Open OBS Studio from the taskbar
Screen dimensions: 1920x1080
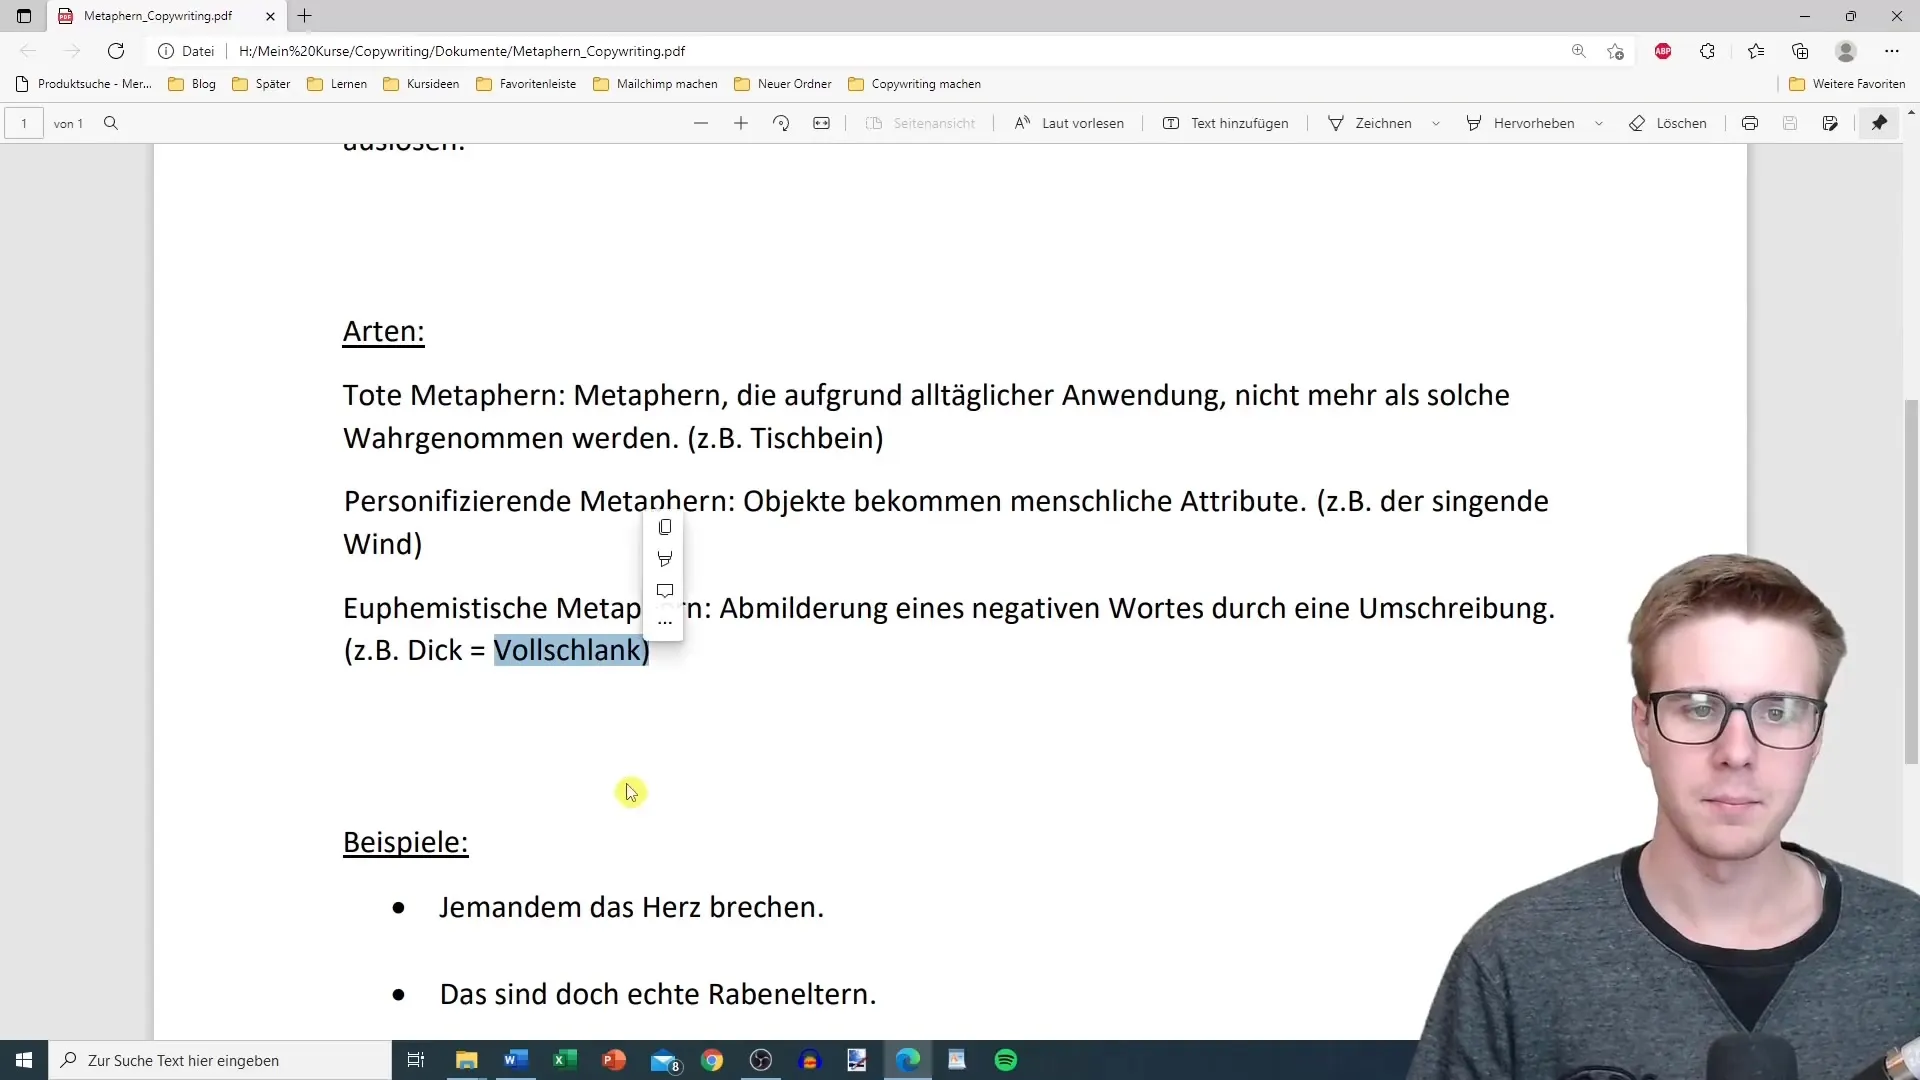tap(761, 1060)
